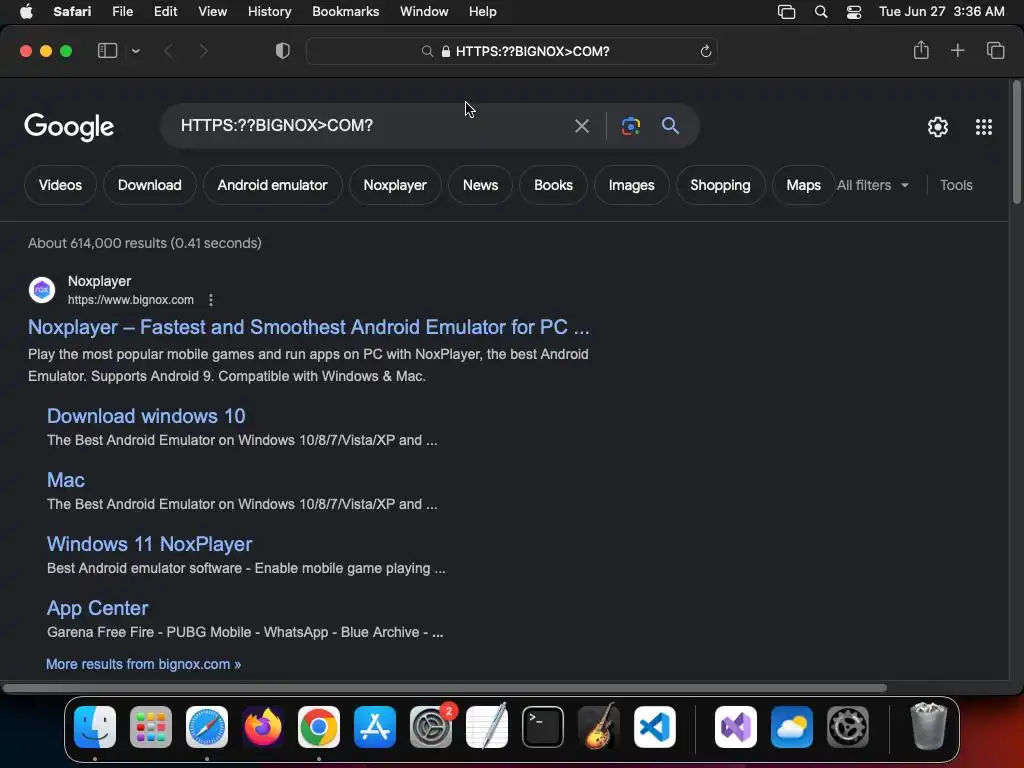Viewport: 1024px width, 768px height.
Task: Click the Google logo
Action: (x=69, y=127)
